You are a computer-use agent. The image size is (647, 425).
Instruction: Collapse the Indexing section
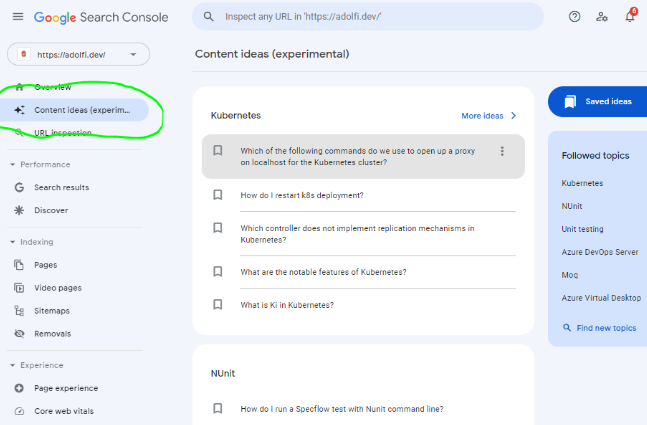[x=12, y=242]
